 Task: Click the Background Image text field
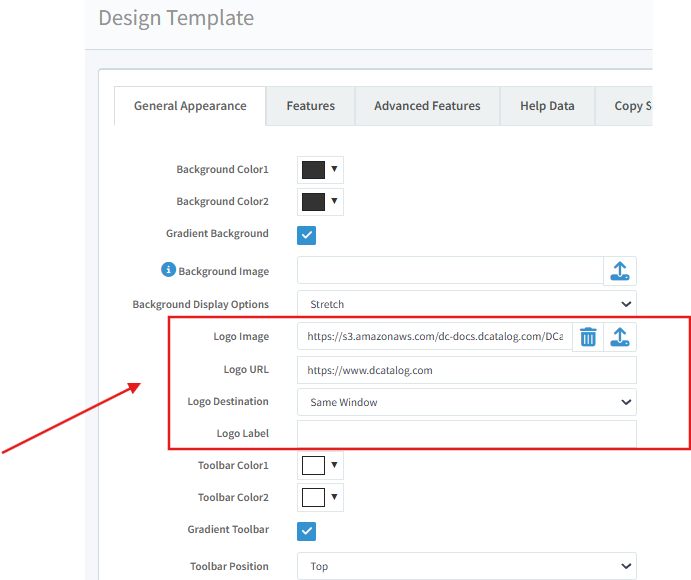tap(450, 271)
